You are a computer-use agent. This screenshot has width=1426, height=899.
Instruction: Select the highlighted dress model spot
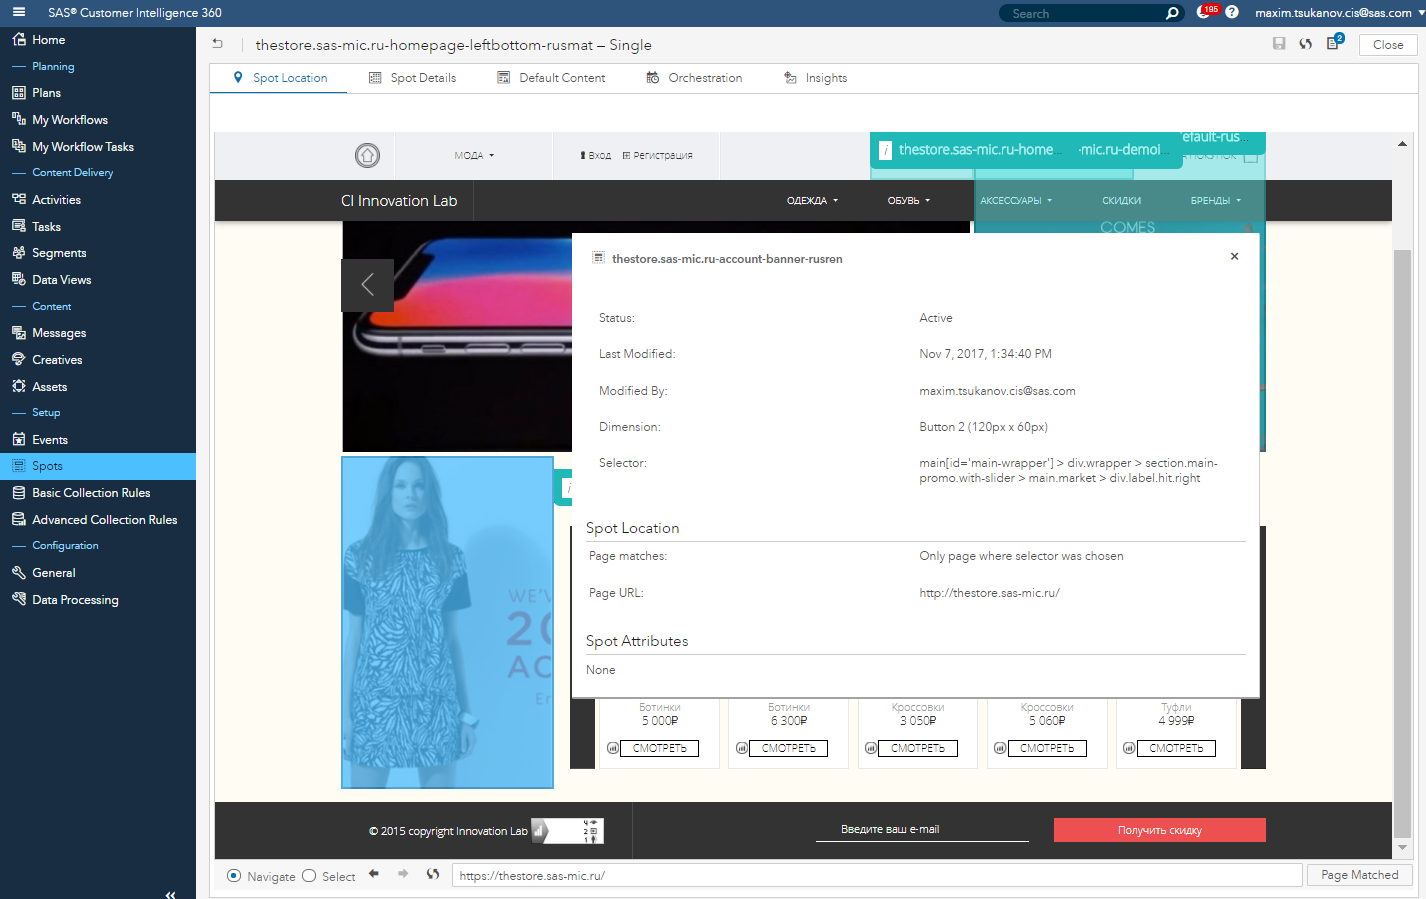[x=447, y=622]
